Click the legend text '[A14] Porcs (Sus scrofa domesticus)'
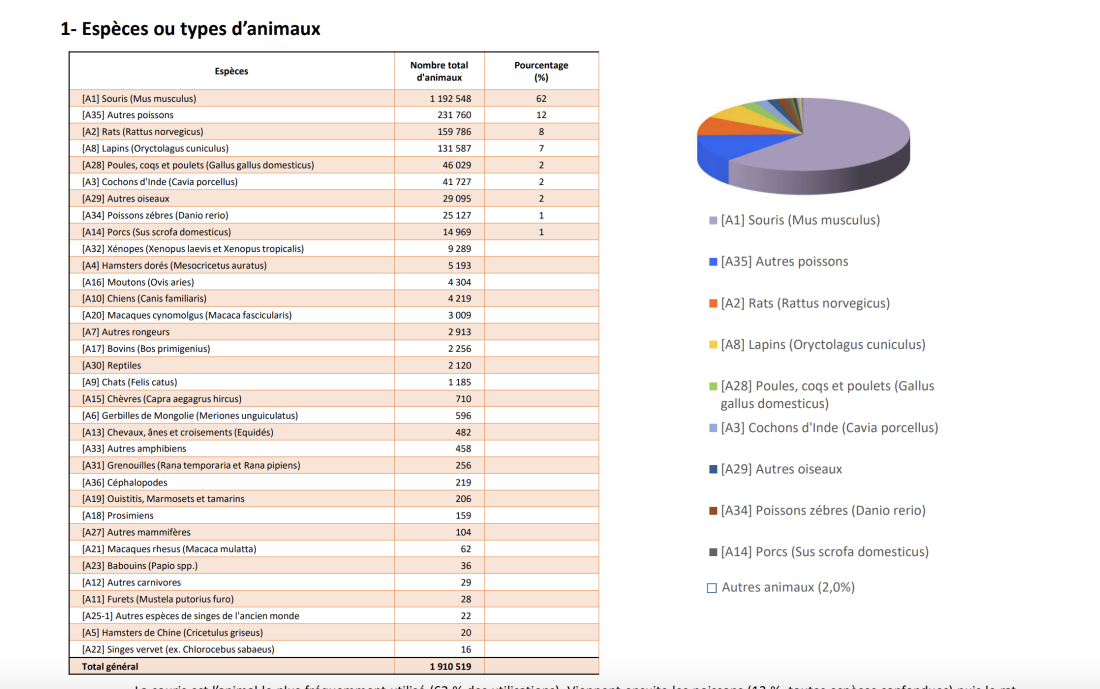The width and height of the screenshot is (1100, 689). point(824,552)
